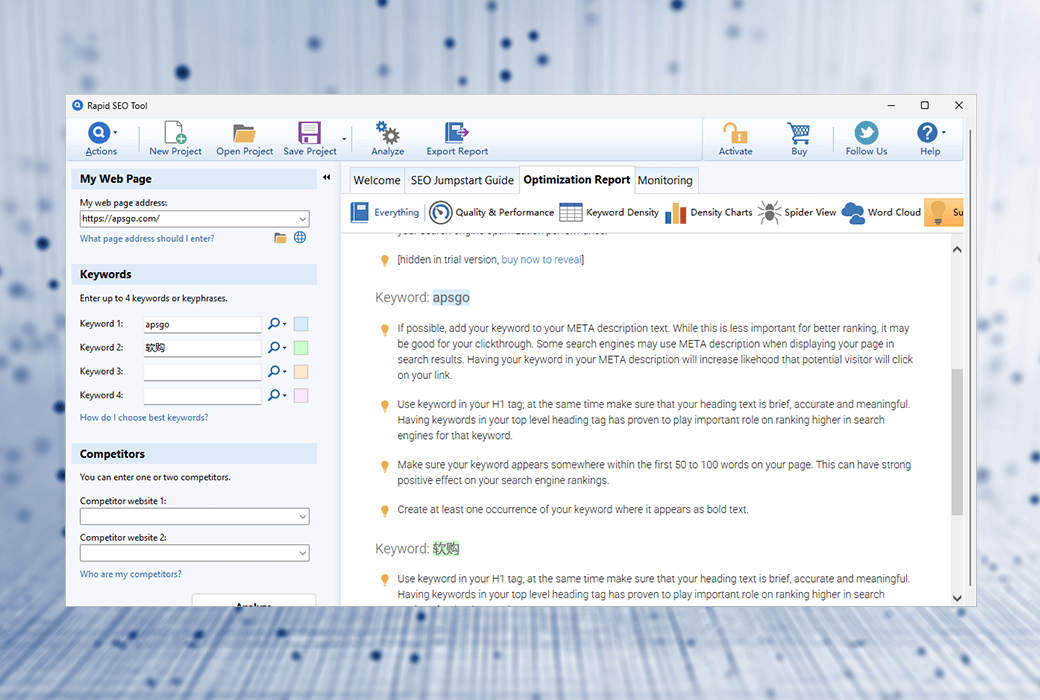
Task: Show the Everything report view
Action: click(385, 212)
